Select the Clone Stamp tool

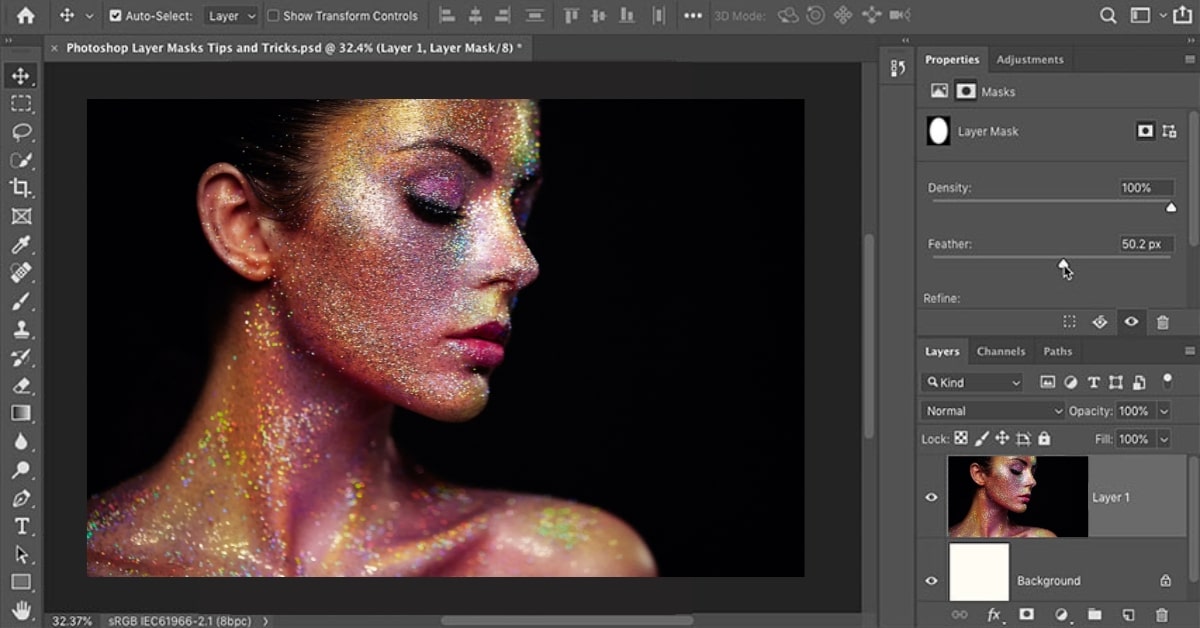(21, 328)
